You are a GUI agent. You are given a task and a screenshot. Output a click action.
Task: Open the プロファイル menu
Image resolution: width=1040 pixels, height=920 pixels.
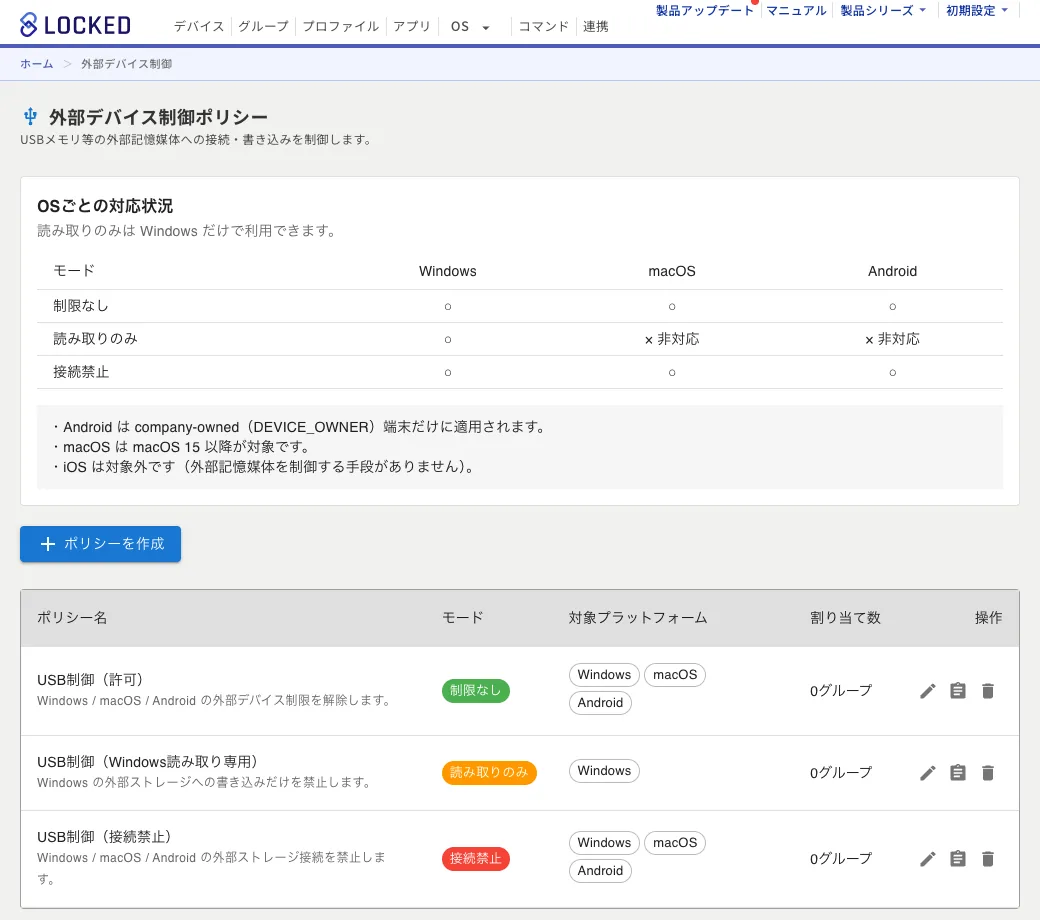tap(340, 27)
